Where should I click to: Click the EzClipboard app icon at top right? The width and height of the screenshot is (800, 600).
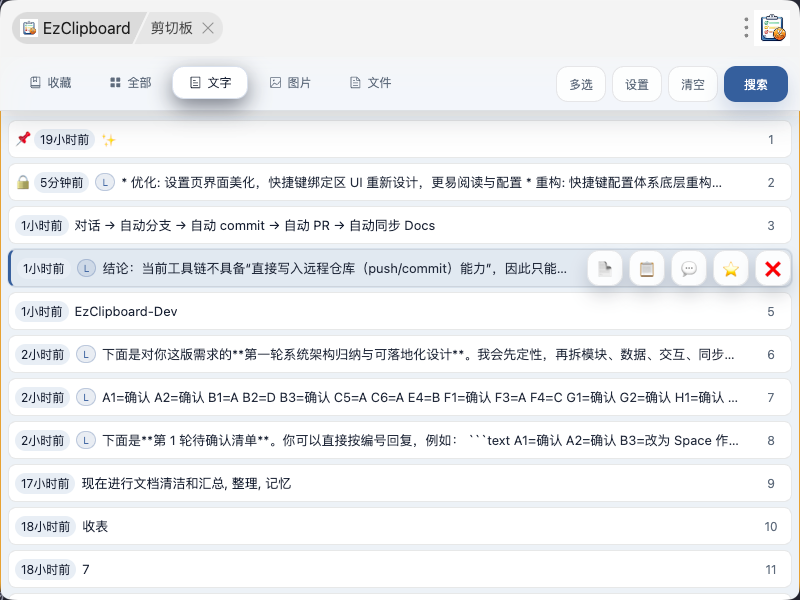tap(772, 28)
